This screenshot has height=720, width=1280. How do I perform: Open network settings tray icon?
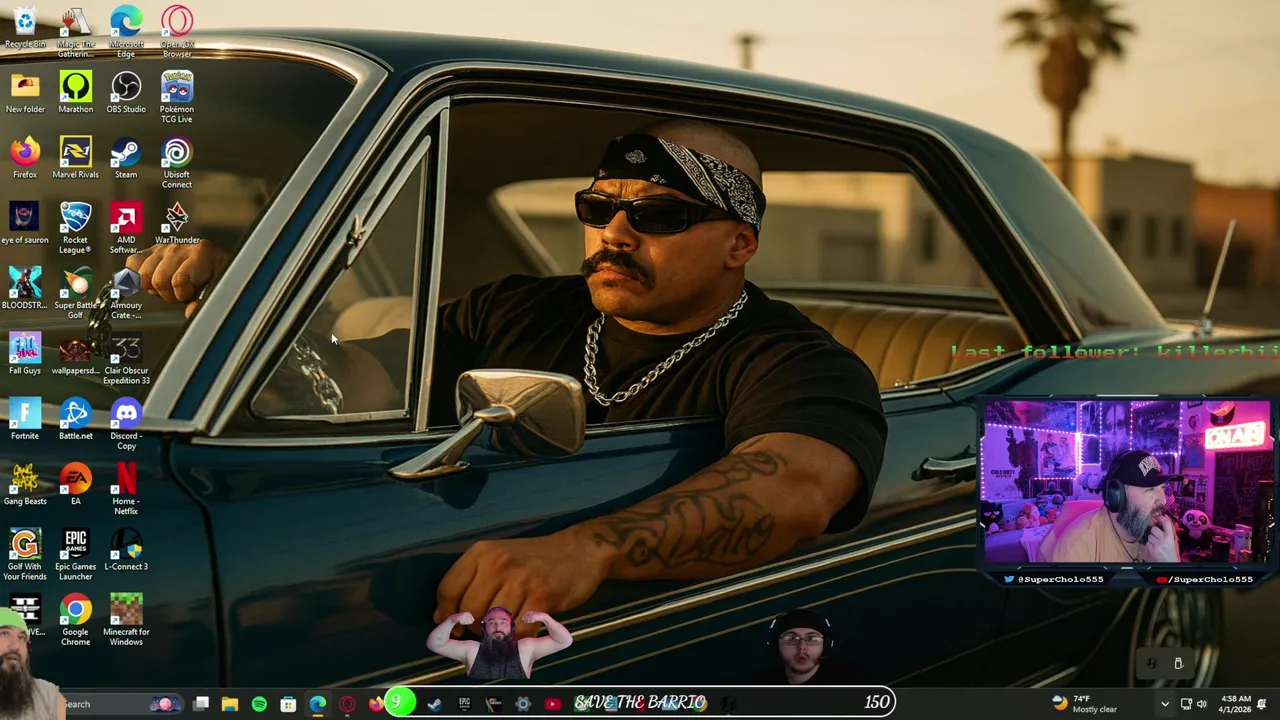(1186, 704)
